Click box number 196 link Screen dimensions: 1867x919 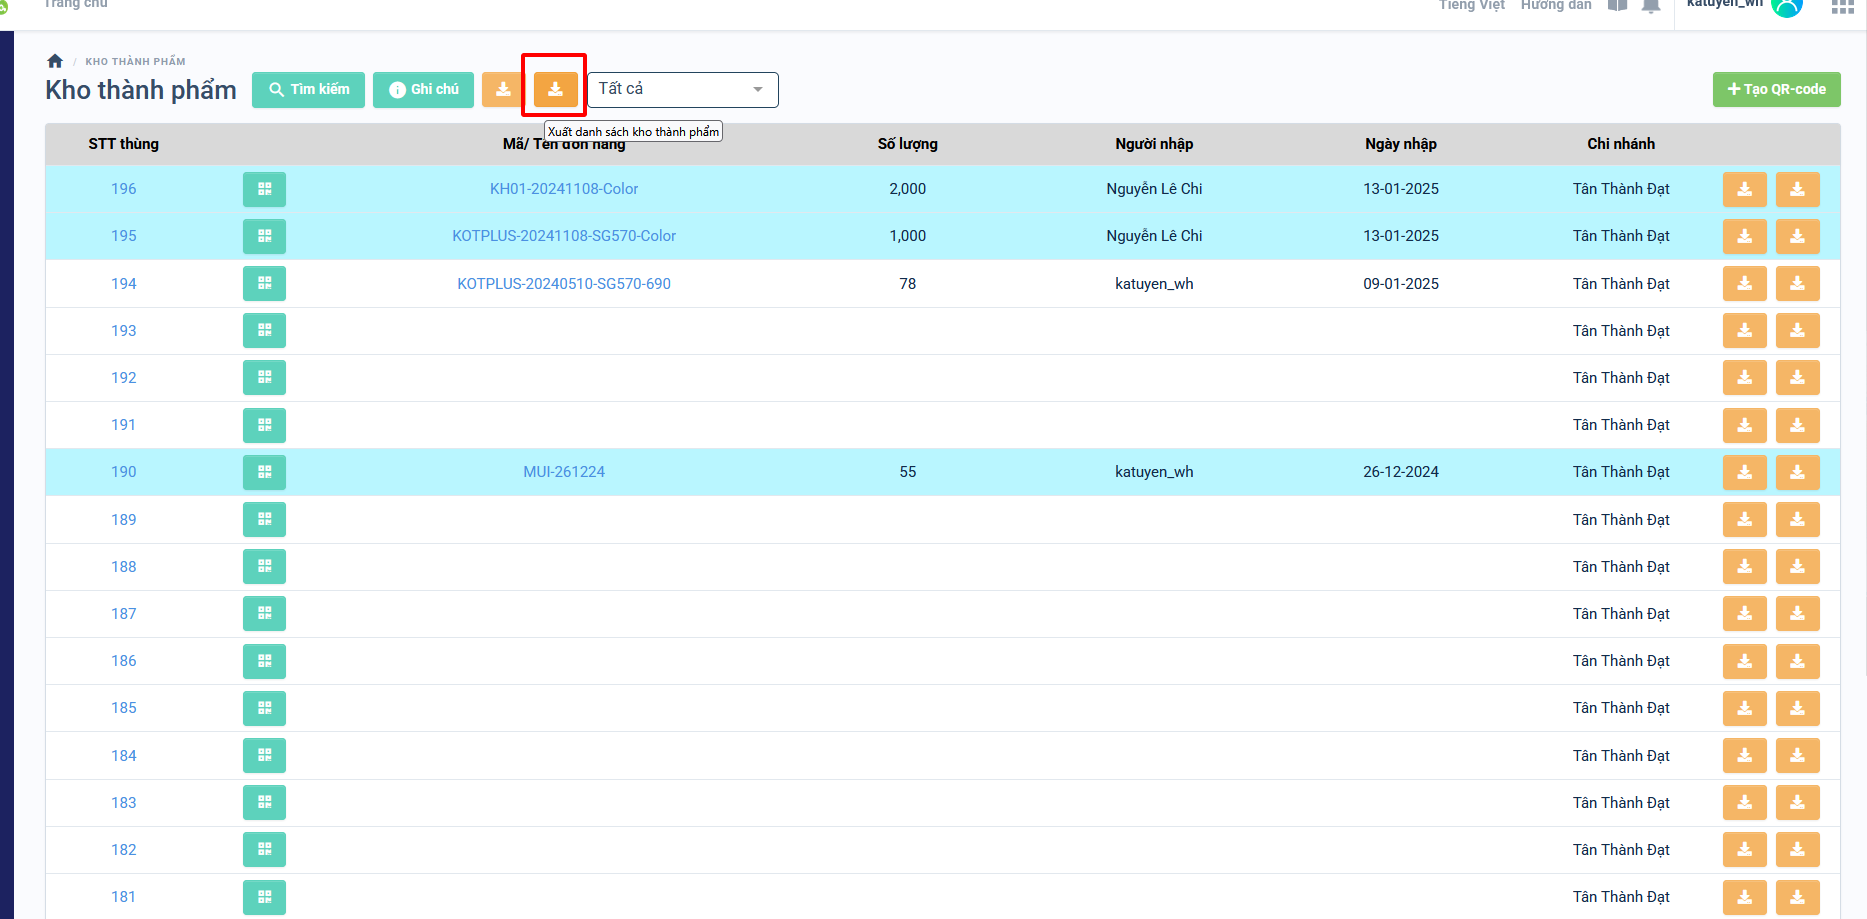[x=124, y=189]
